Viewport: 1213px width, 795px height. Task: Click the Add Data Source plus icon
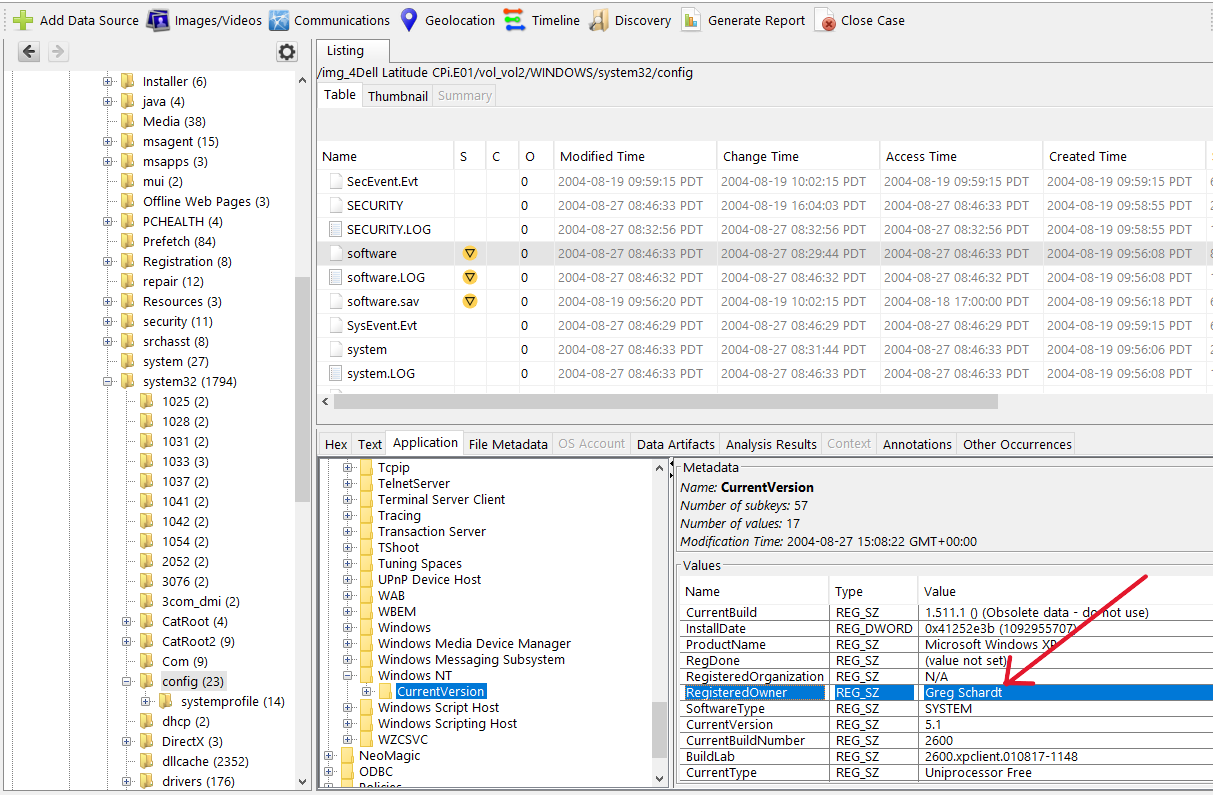tap(22, 20)
